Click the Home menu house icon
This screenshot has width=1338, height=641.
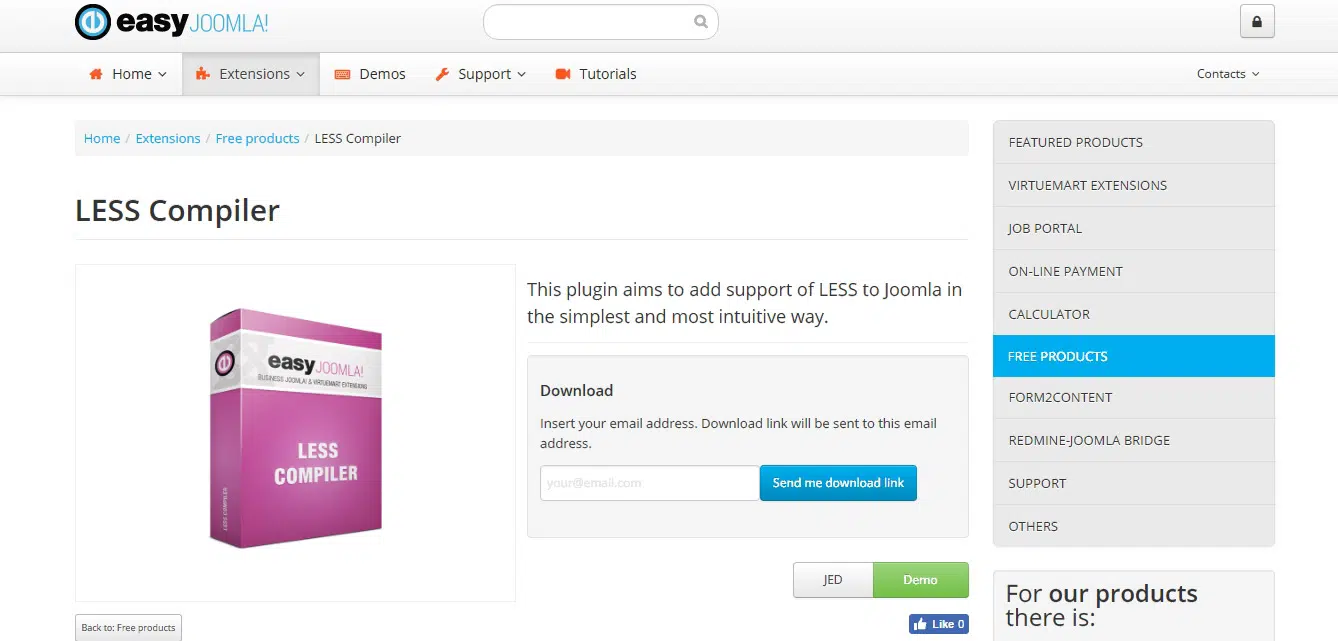96,74
